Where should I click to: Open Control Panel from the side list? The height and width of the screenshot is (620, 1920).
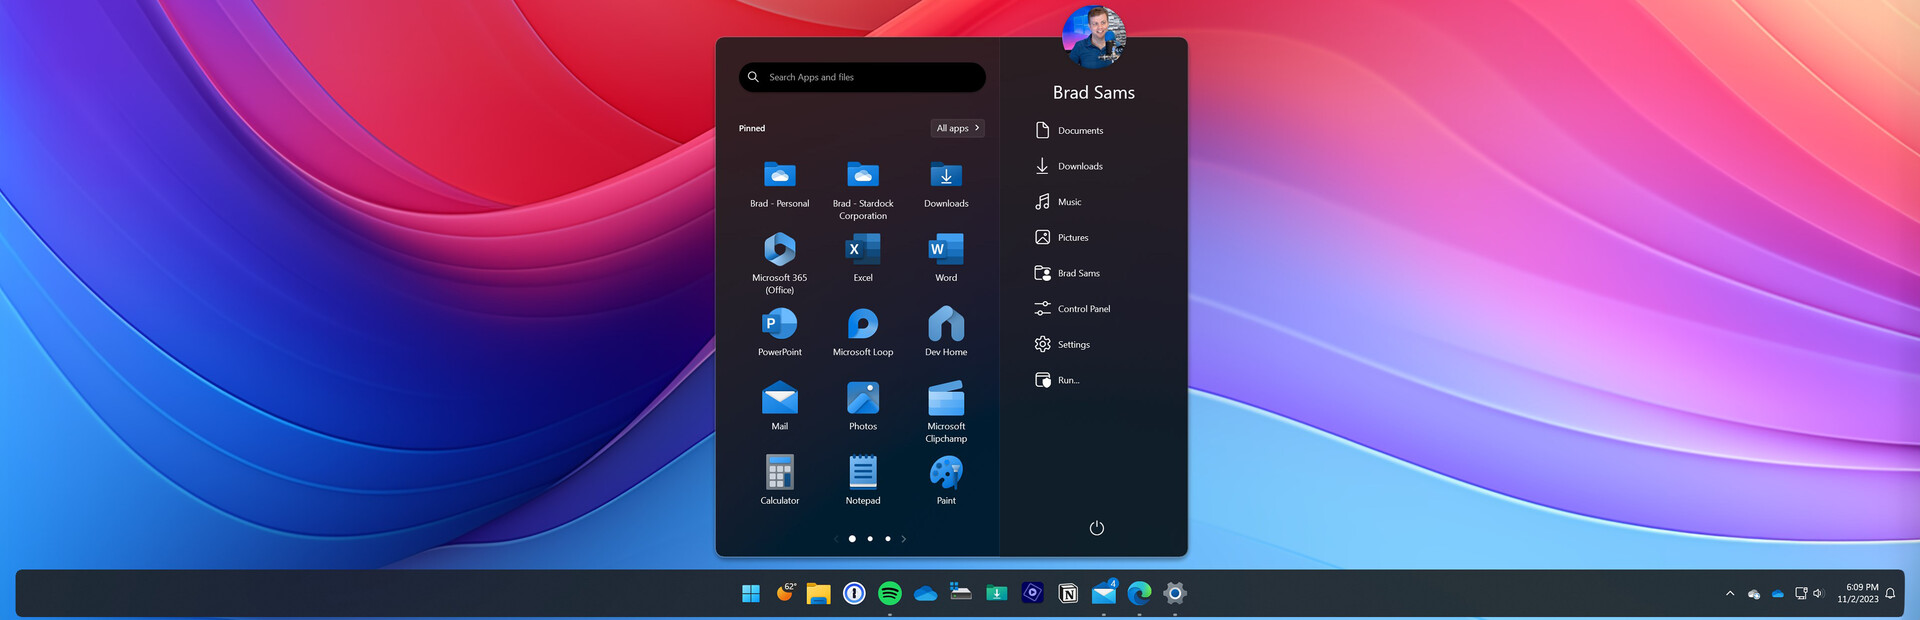(x=1083, y=309)
